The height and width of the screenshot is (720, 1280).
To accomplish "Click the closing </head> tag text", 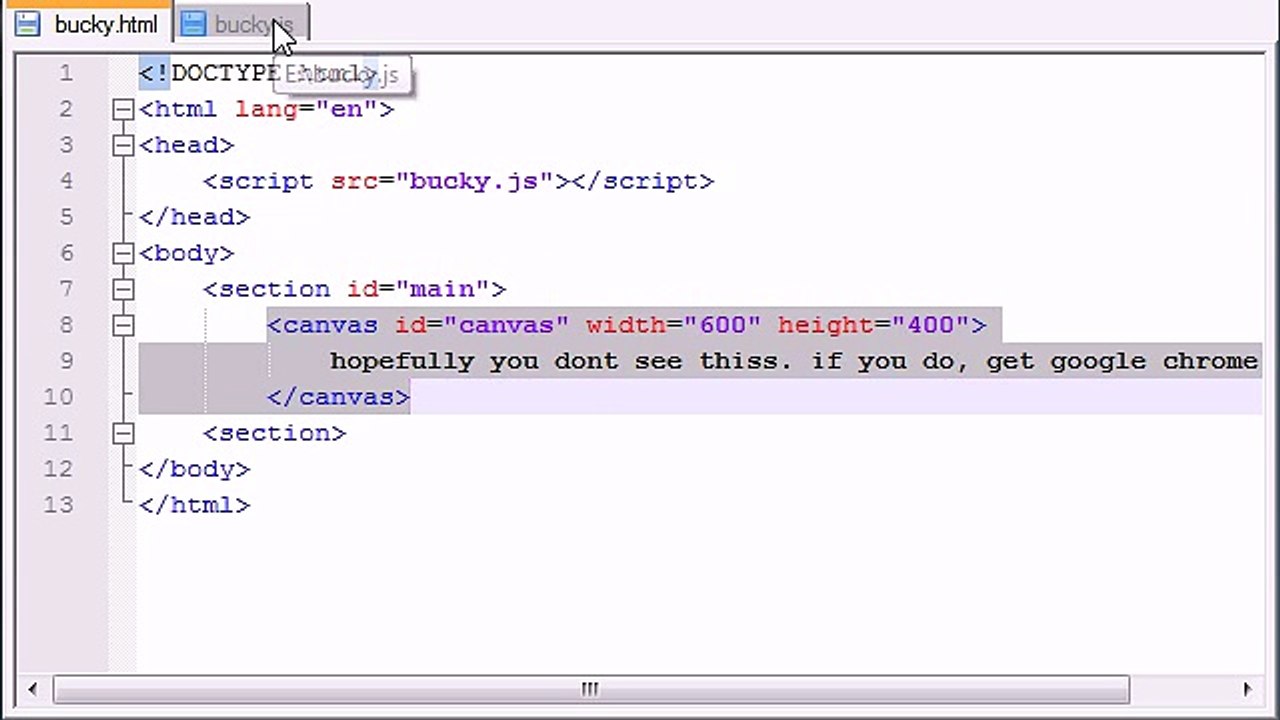I will tap(195, 217).
